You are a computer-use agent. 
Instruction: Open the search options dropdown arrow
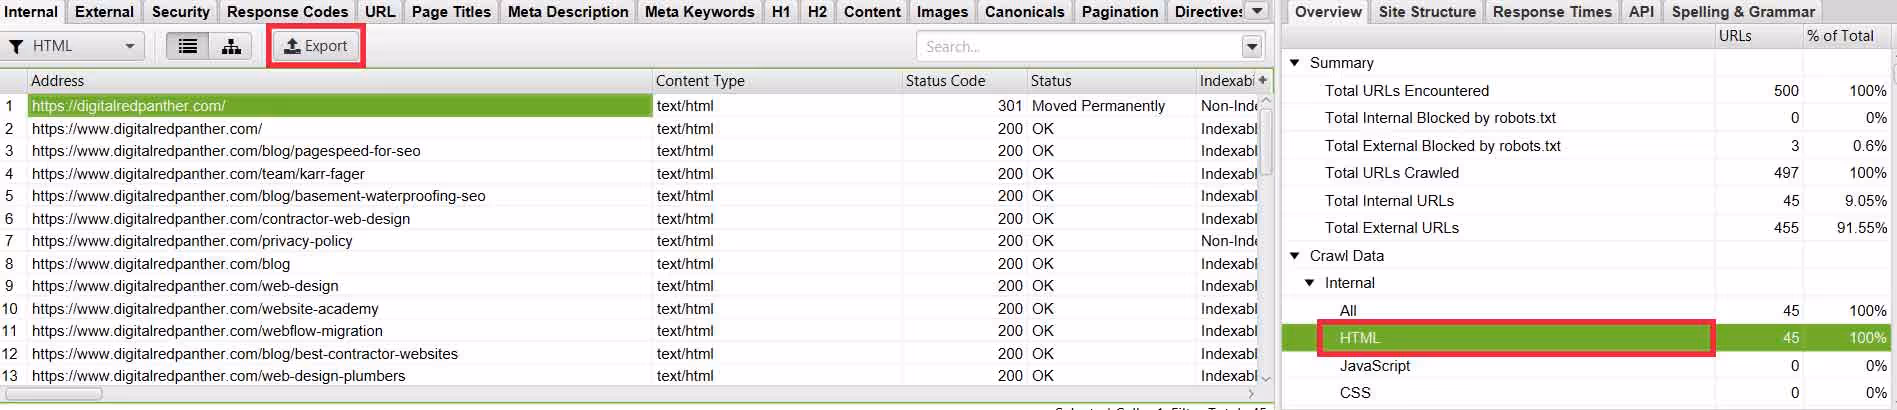[1252, 46]
